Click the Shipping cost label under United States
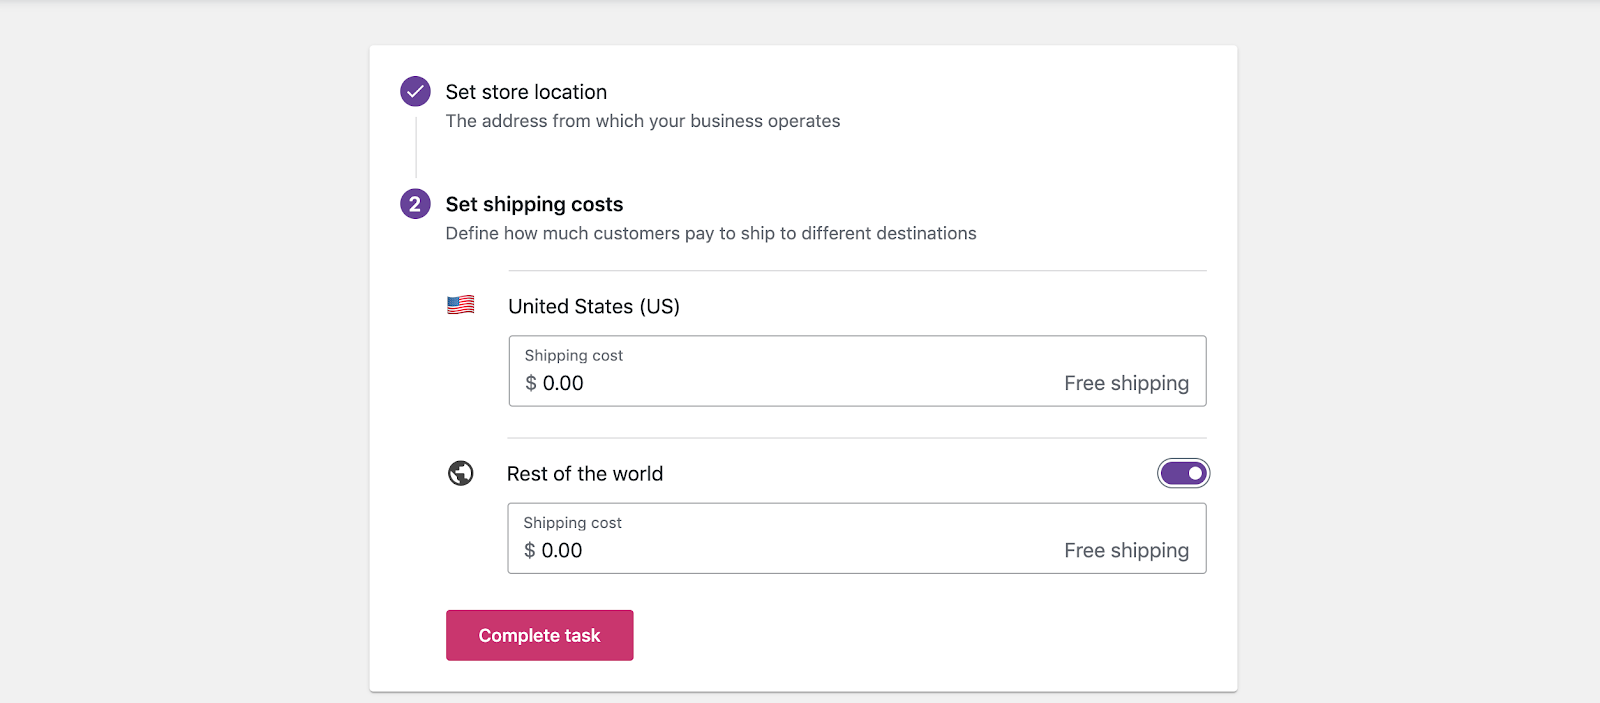Screen dimensions: 1600x703 point(573,355)
